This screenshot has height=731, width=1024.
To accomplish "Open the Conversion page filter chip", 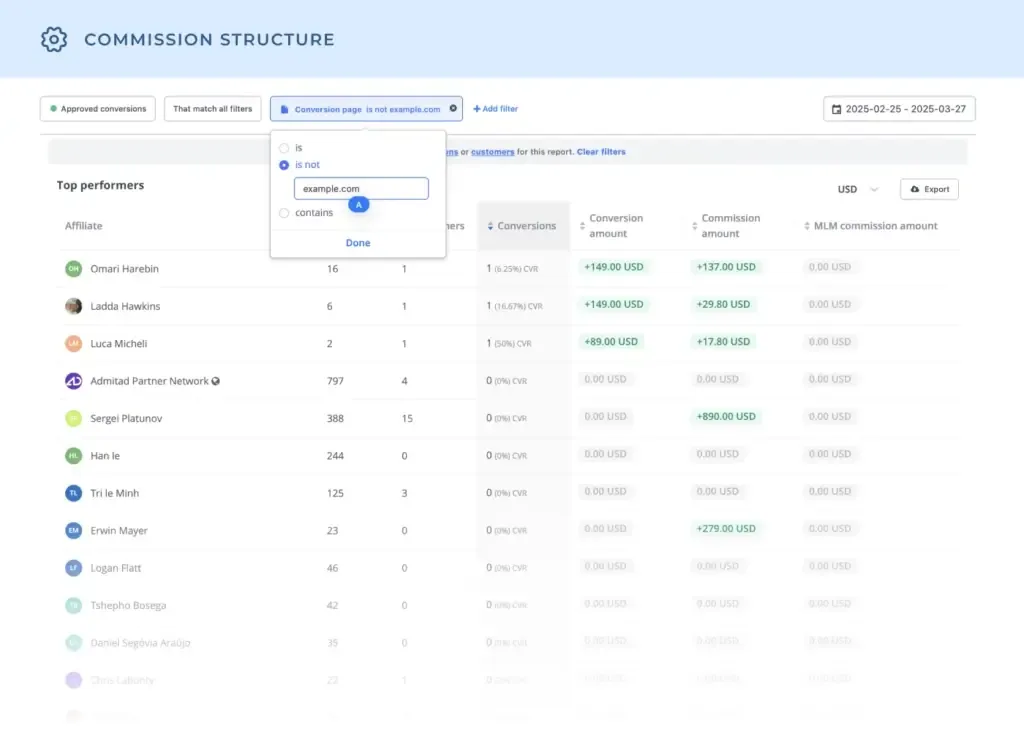I will (x=366, y=108).
